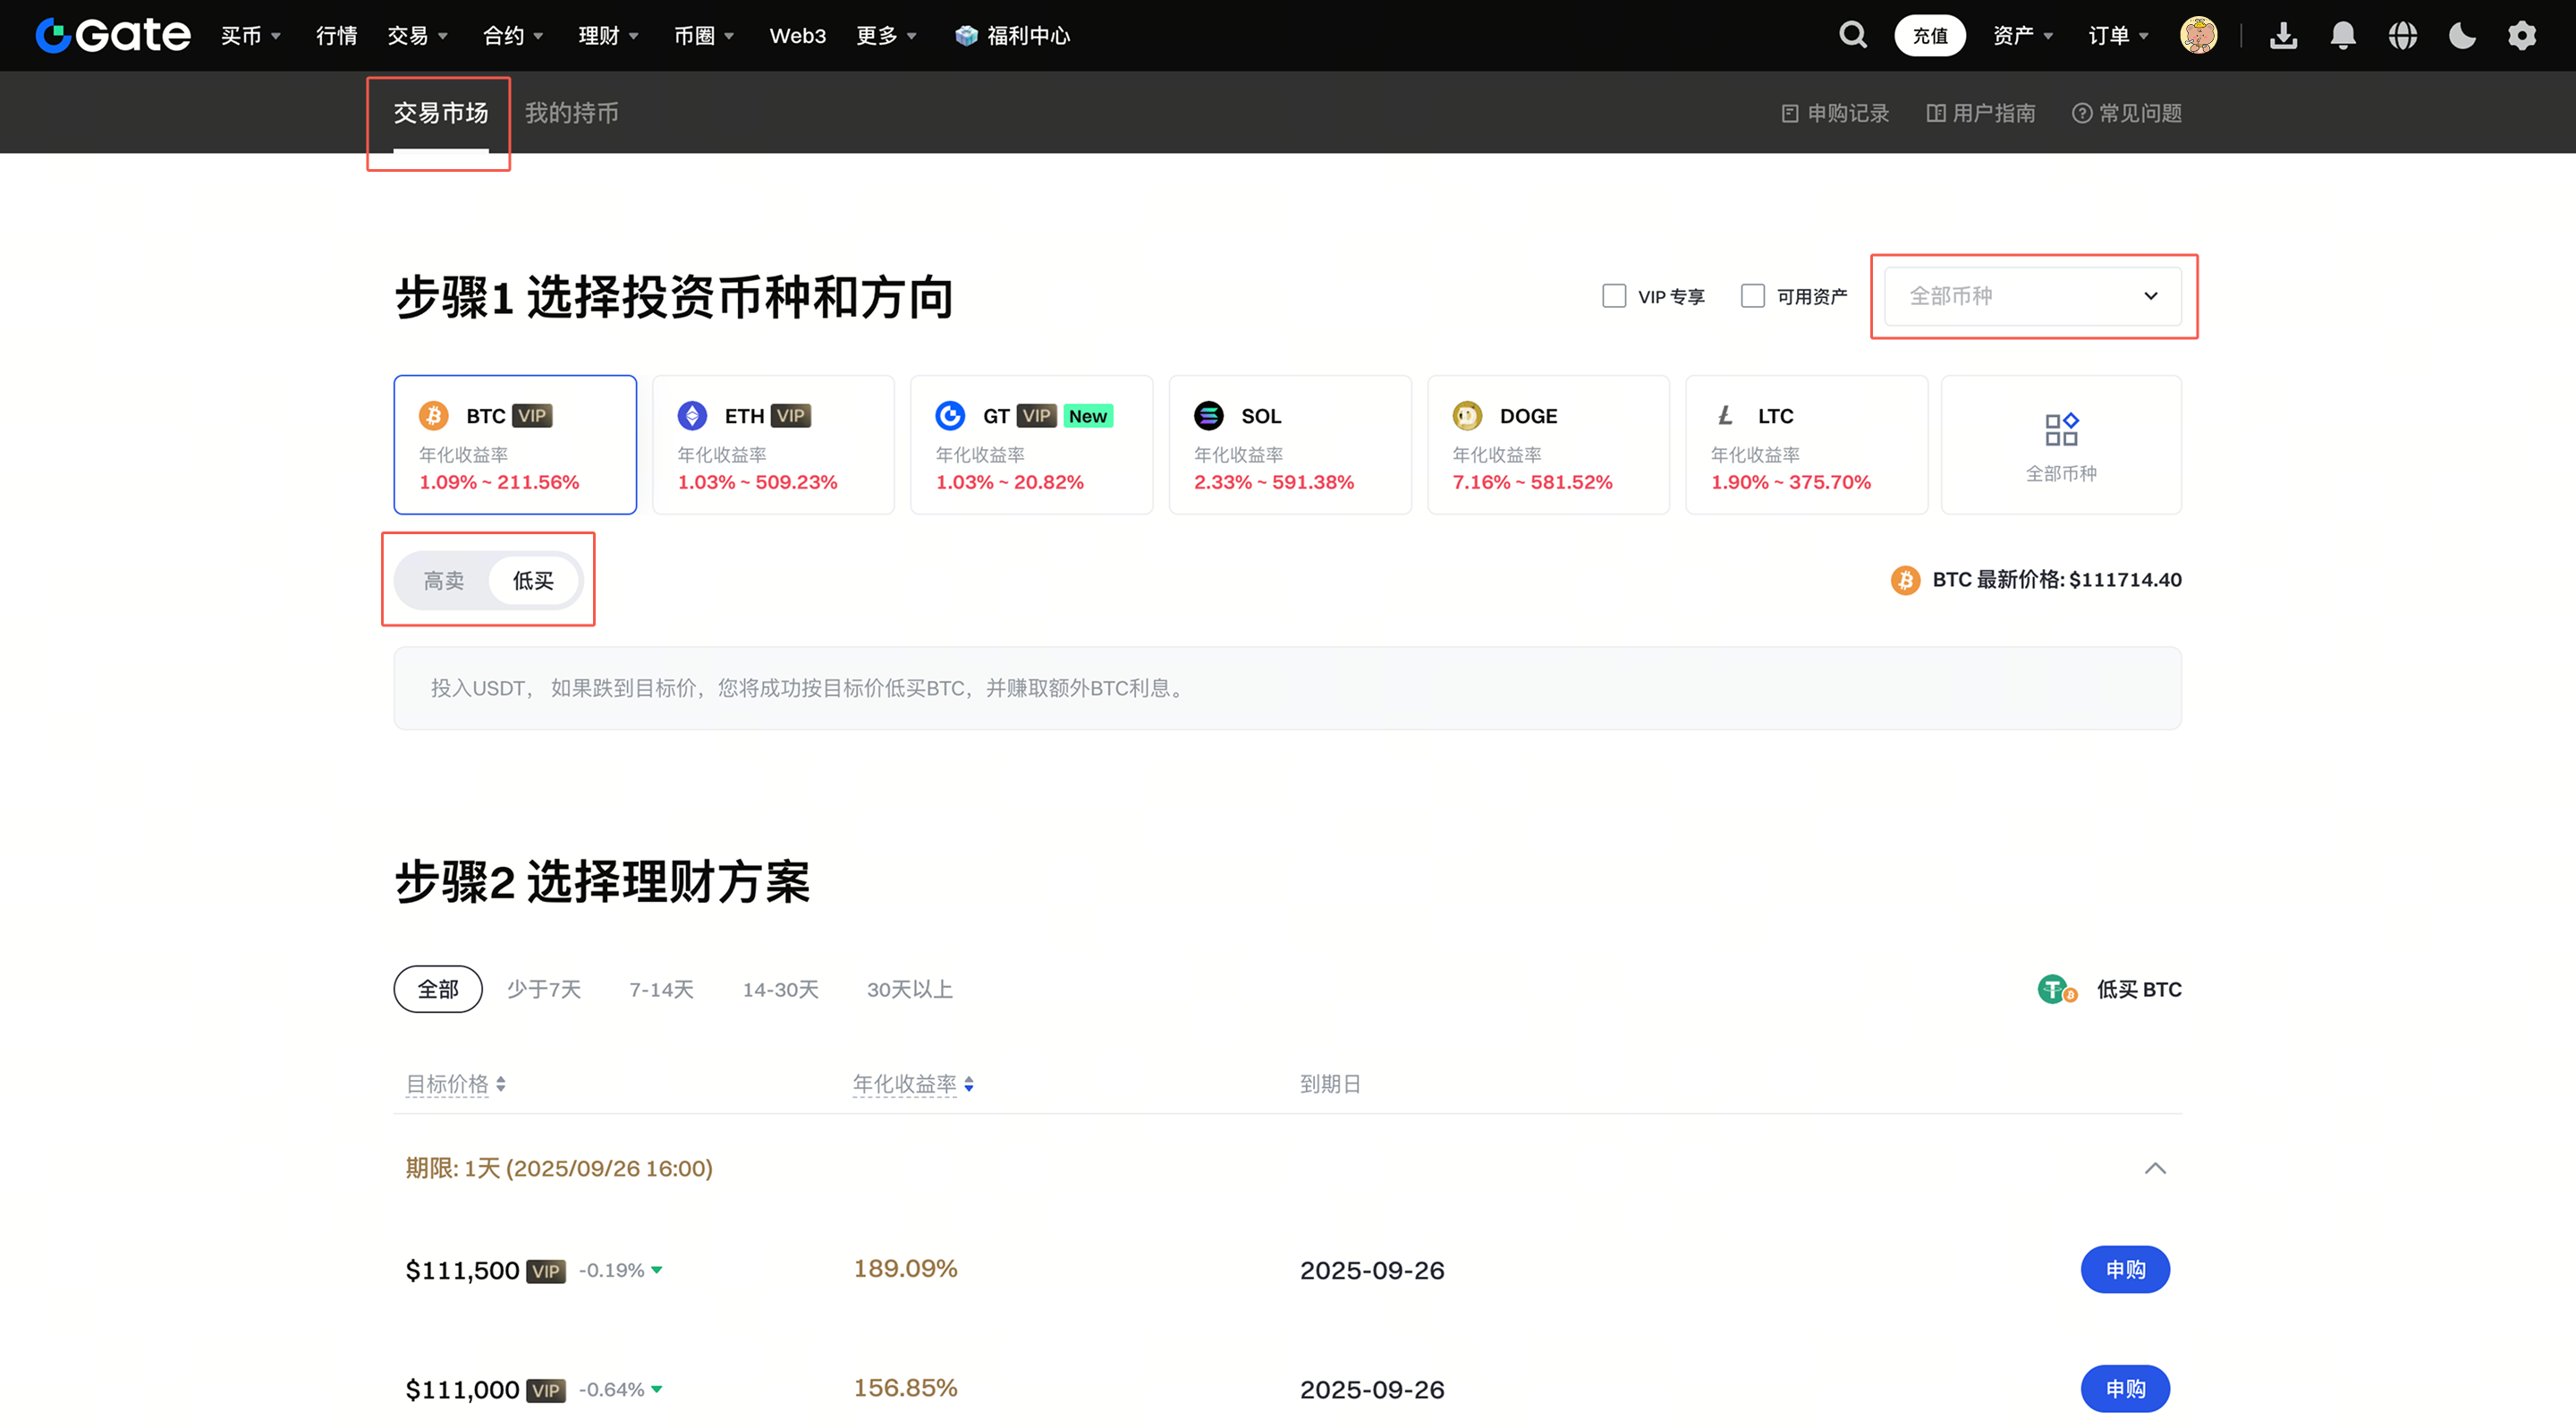Open the settings gear icon

2521,36
